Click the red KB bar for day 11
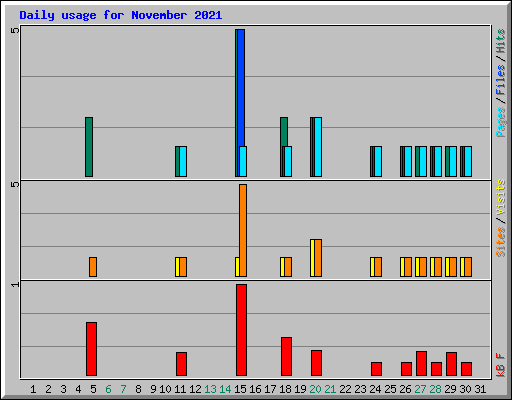Screen dimensions: 512x400 [x=181, y=364]
